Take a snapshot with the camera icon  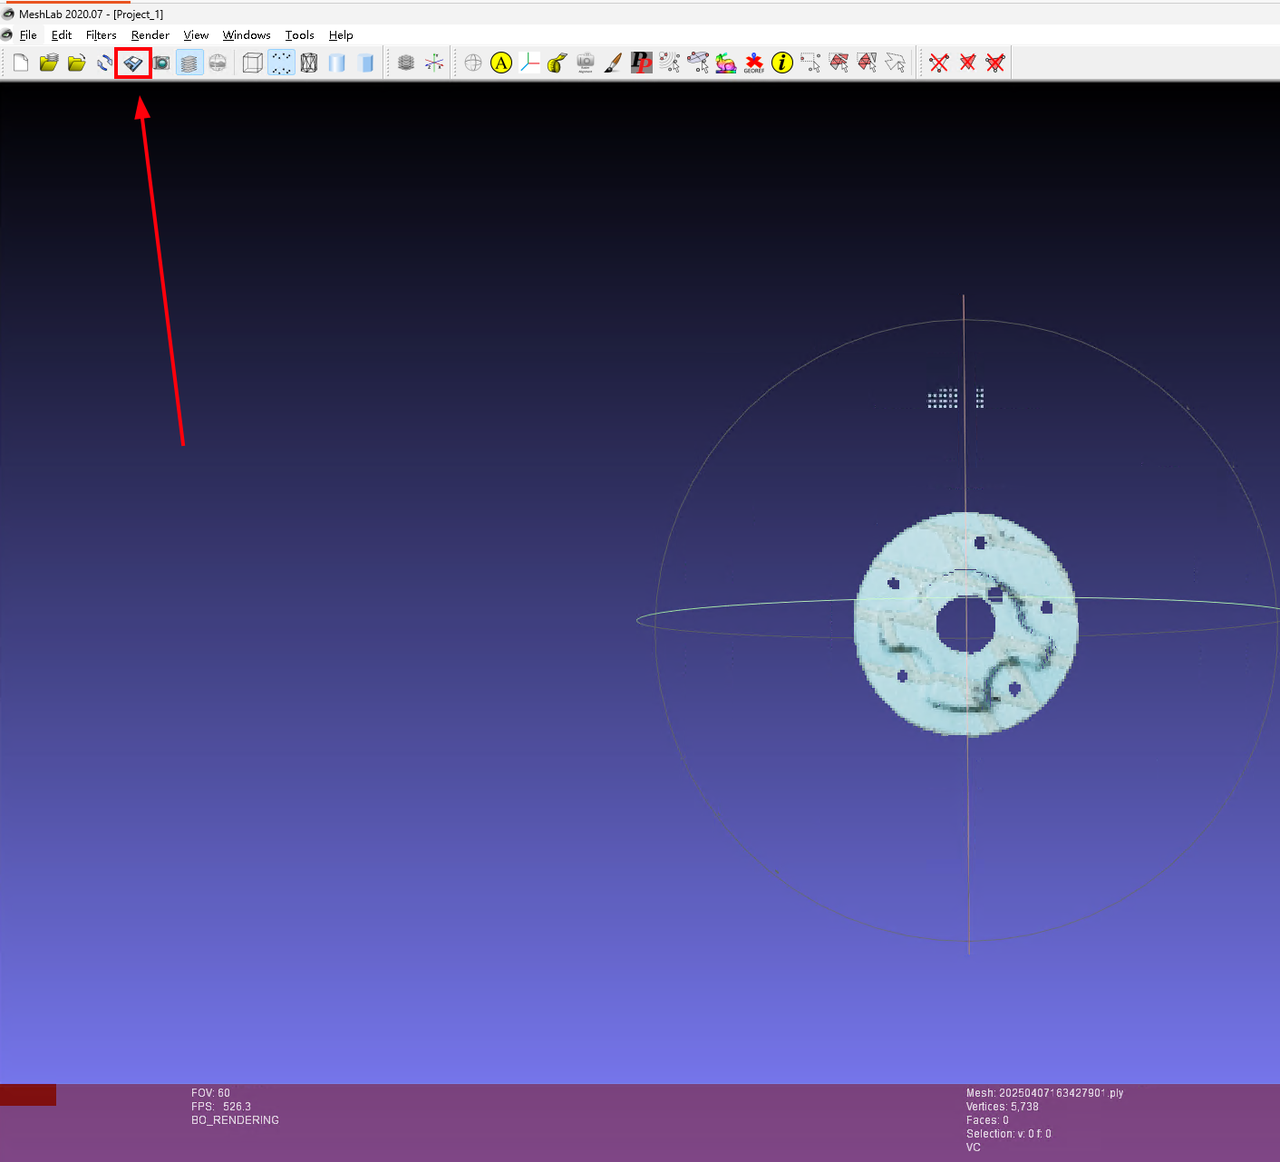pyautogui.click(x=161, y=63)
